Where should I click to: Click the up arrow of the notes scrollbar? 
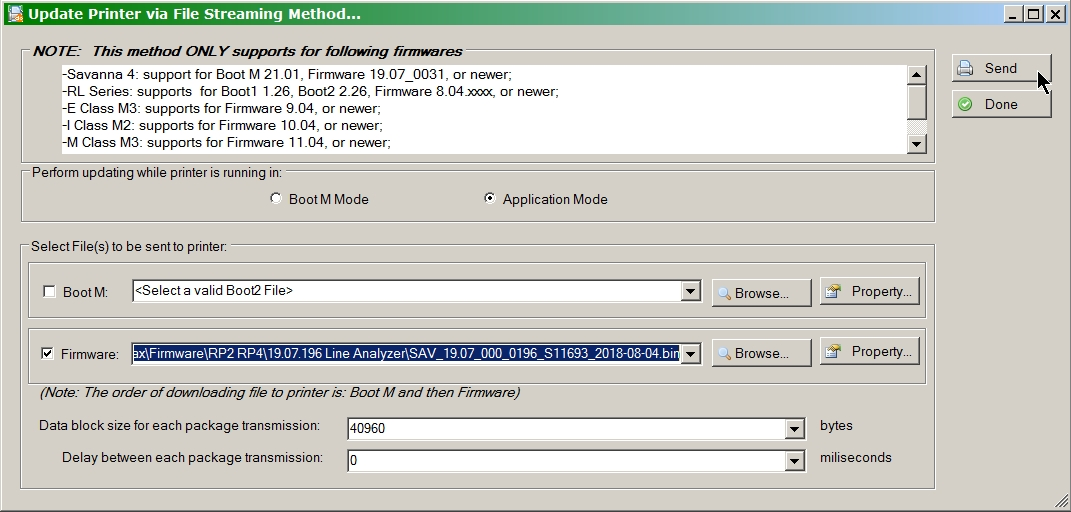(917, 74)
